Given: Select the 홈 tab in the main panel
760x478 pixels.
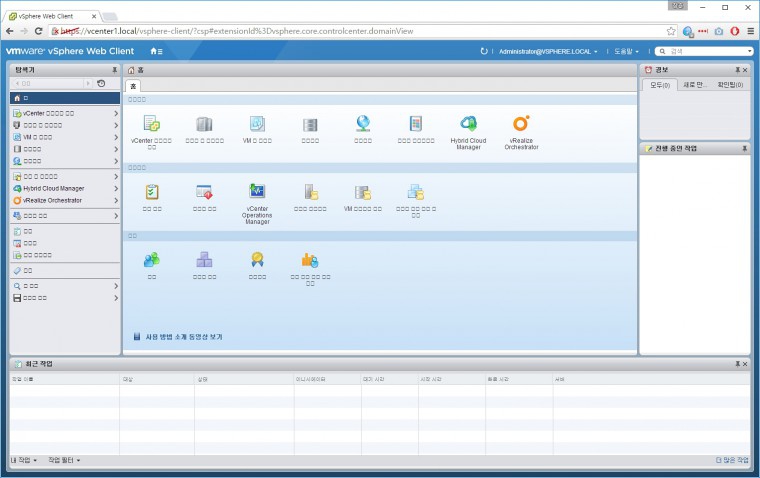Looking at the screenshot, I should [x=133, y=86].
